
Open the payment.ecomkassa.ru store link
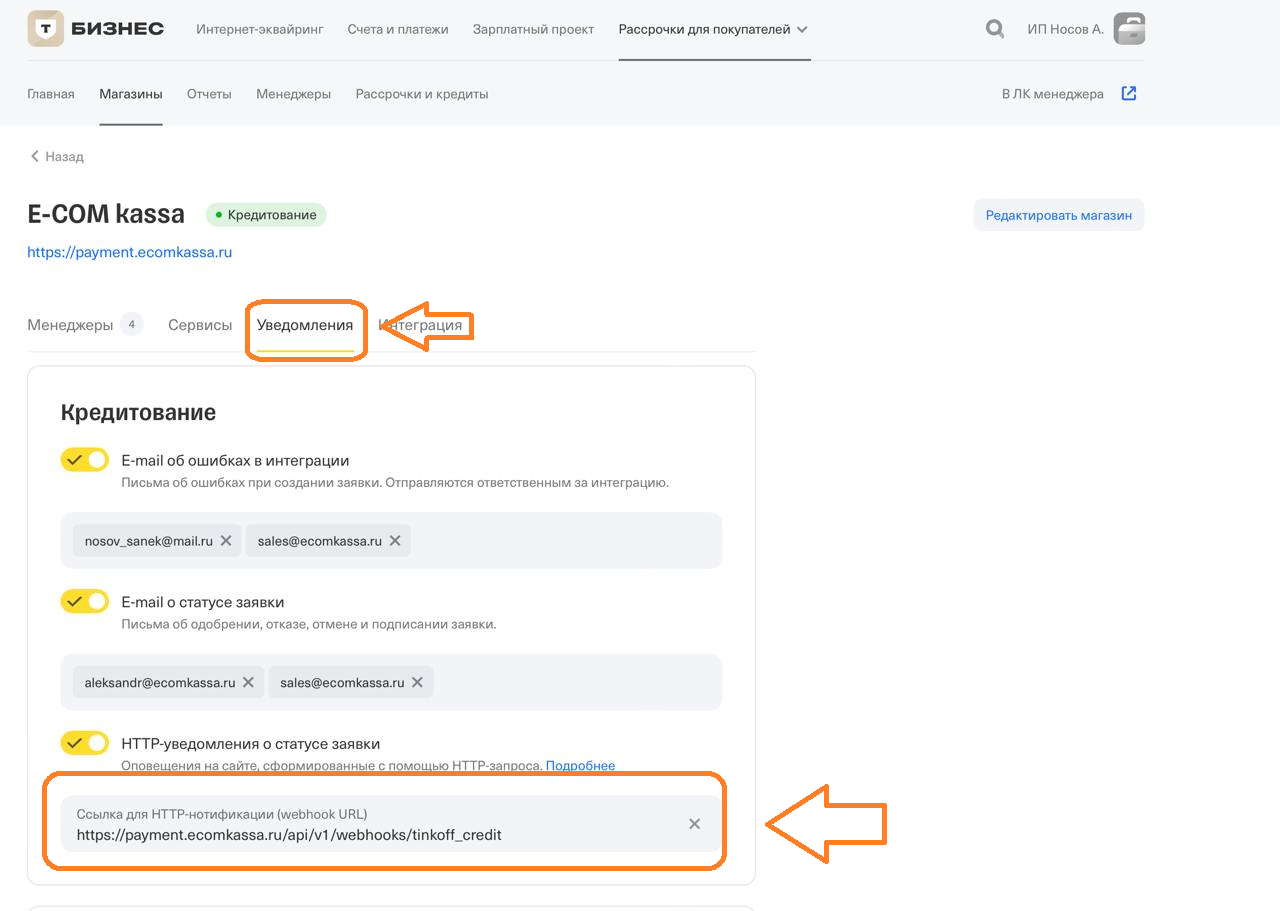click(130, 252)
